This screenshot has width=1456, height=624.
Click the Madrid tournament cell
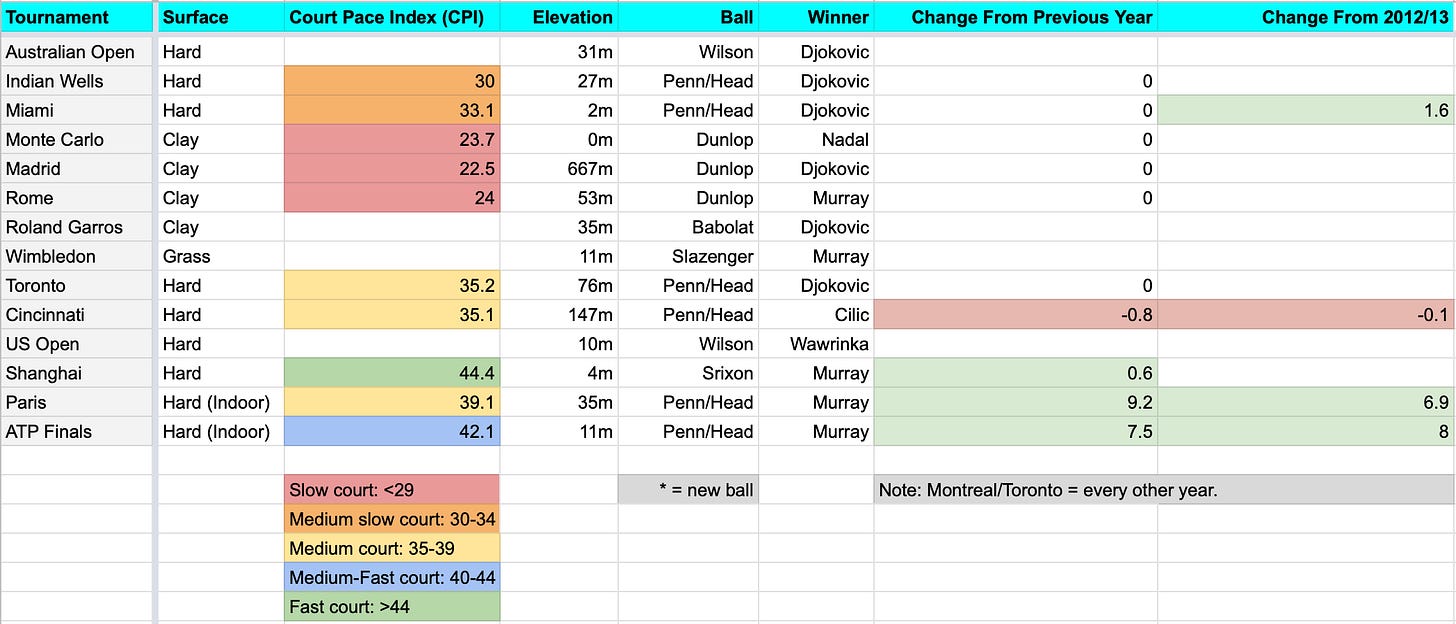[76, 168]
